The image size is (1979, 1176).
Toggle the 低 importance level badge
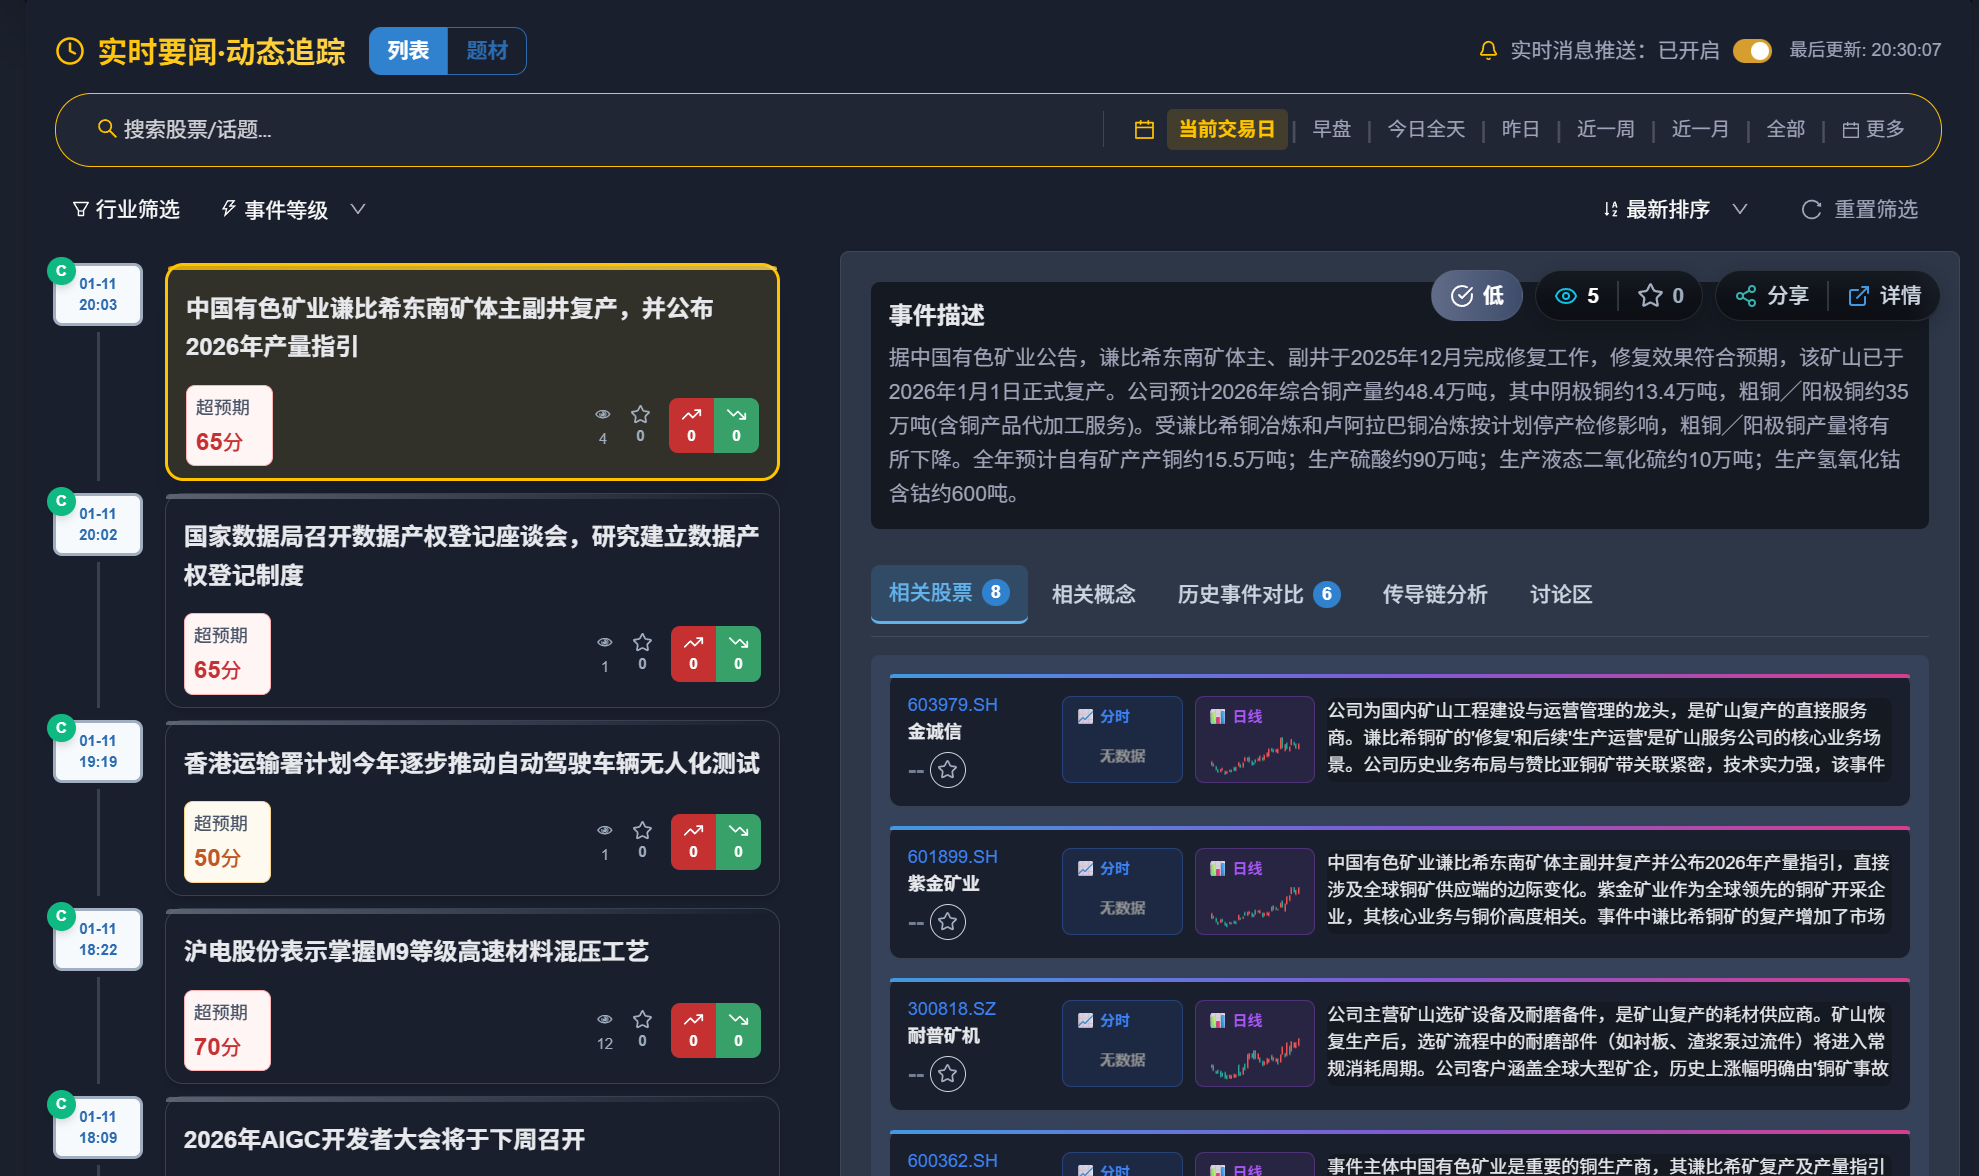(x=1476, y=296)
